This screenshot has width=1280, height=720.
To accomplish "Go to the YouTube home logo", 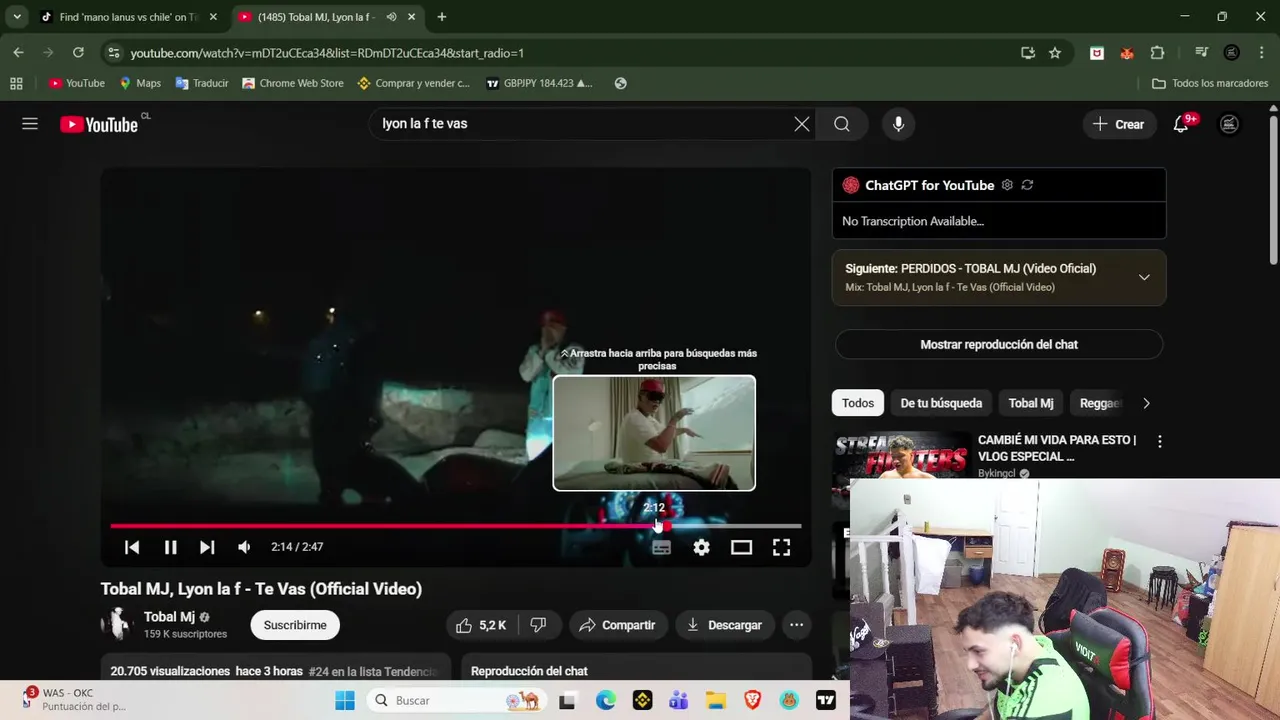I will tap(98, 124).
